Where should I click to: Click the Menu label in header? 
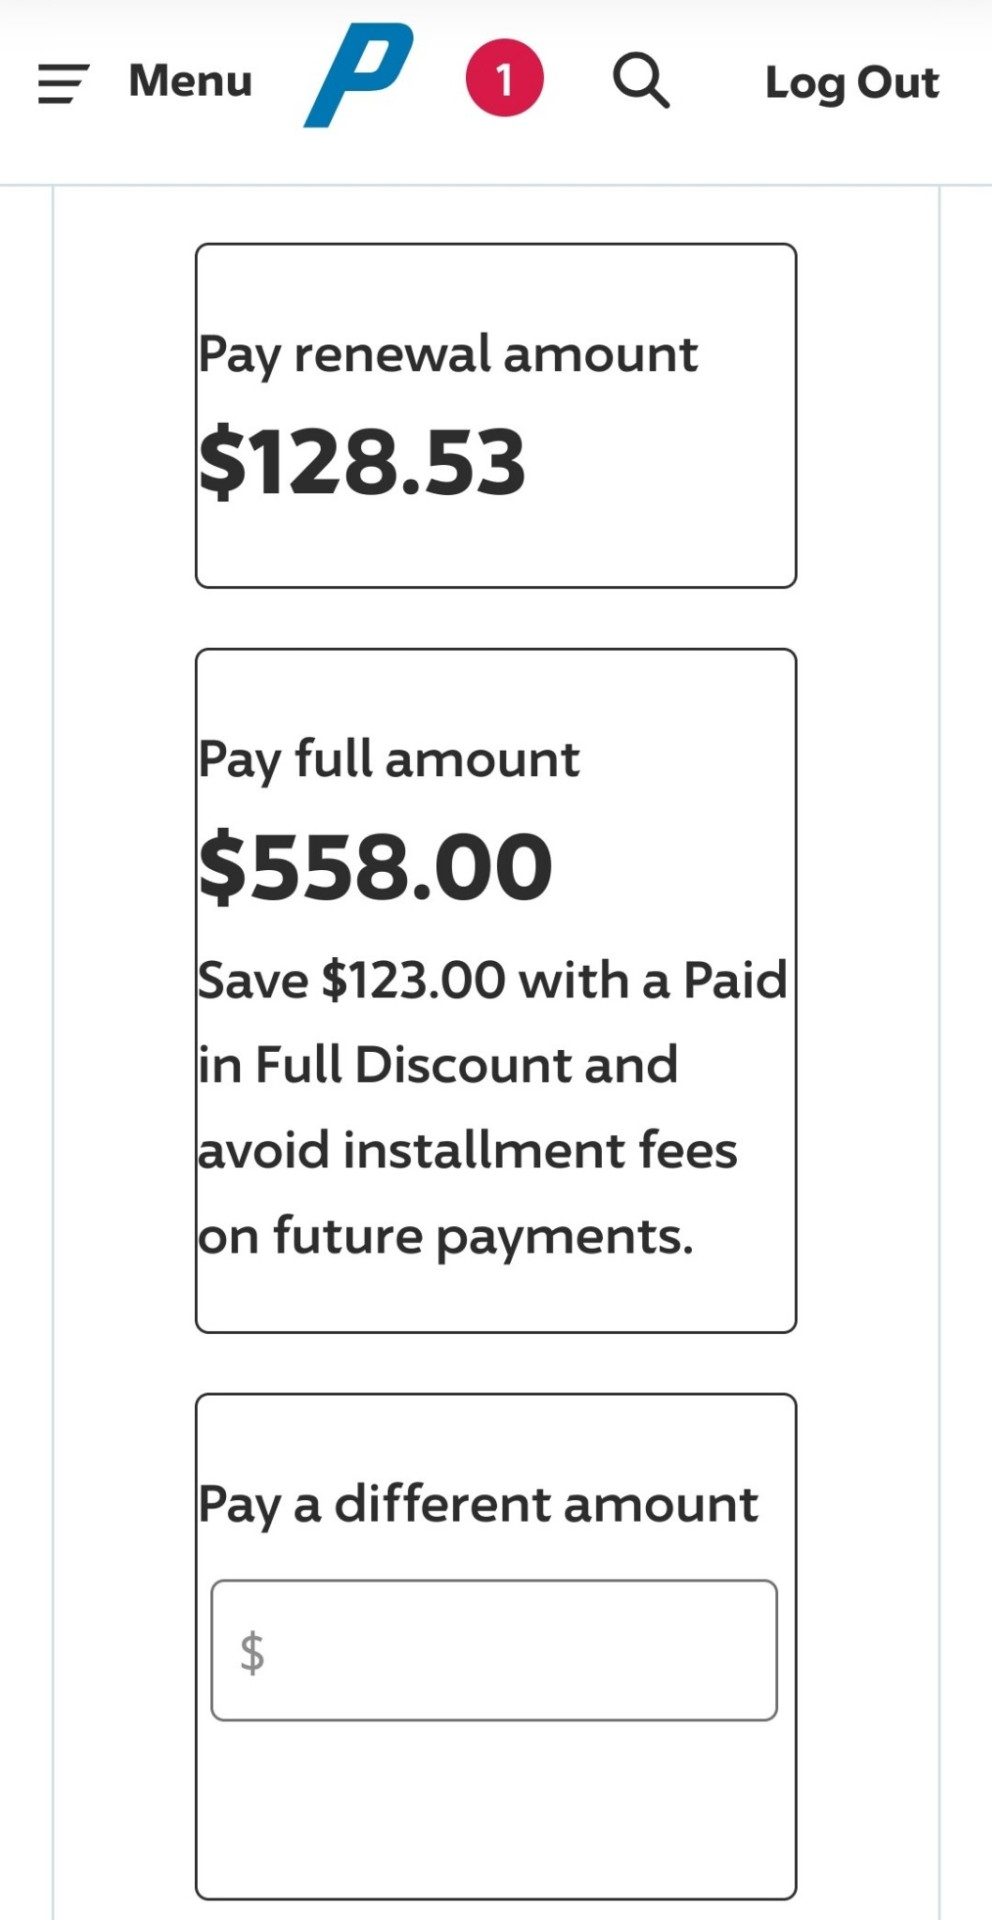coord(190,81)
